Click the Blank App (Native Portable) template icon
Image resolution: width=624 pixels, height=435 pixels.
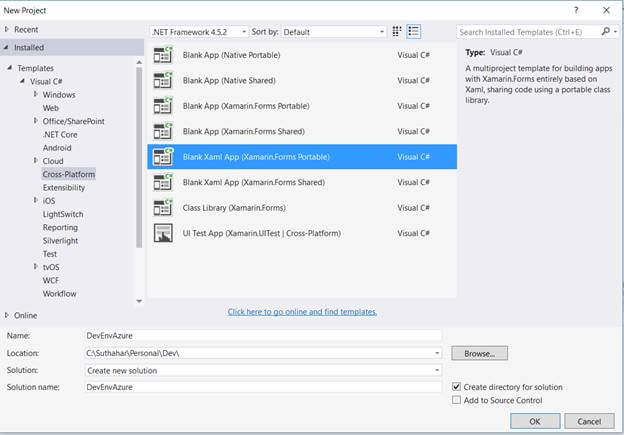[163, 55]
